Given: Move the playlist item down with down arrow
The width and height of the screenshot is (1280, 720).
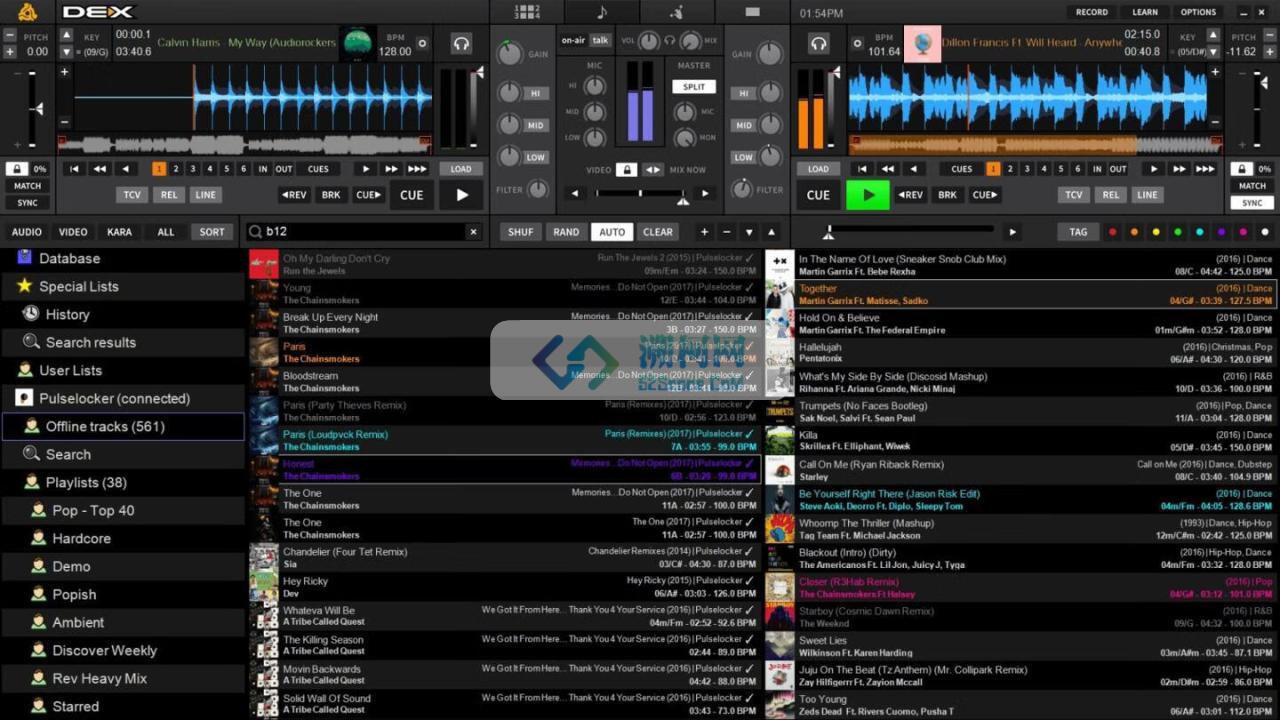Looking at the screenshot, I should click(749, 232).
